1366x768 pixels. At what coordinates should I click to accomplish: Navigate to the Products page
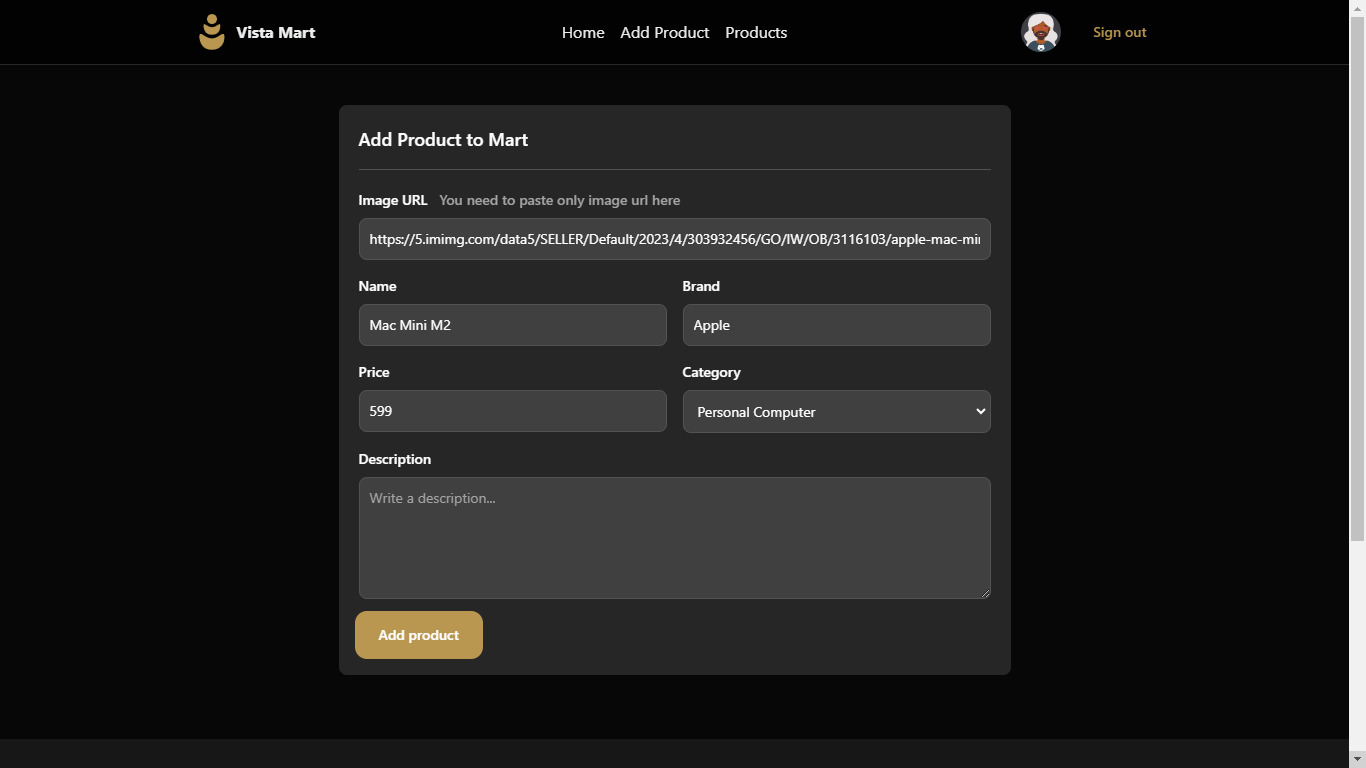756,32
